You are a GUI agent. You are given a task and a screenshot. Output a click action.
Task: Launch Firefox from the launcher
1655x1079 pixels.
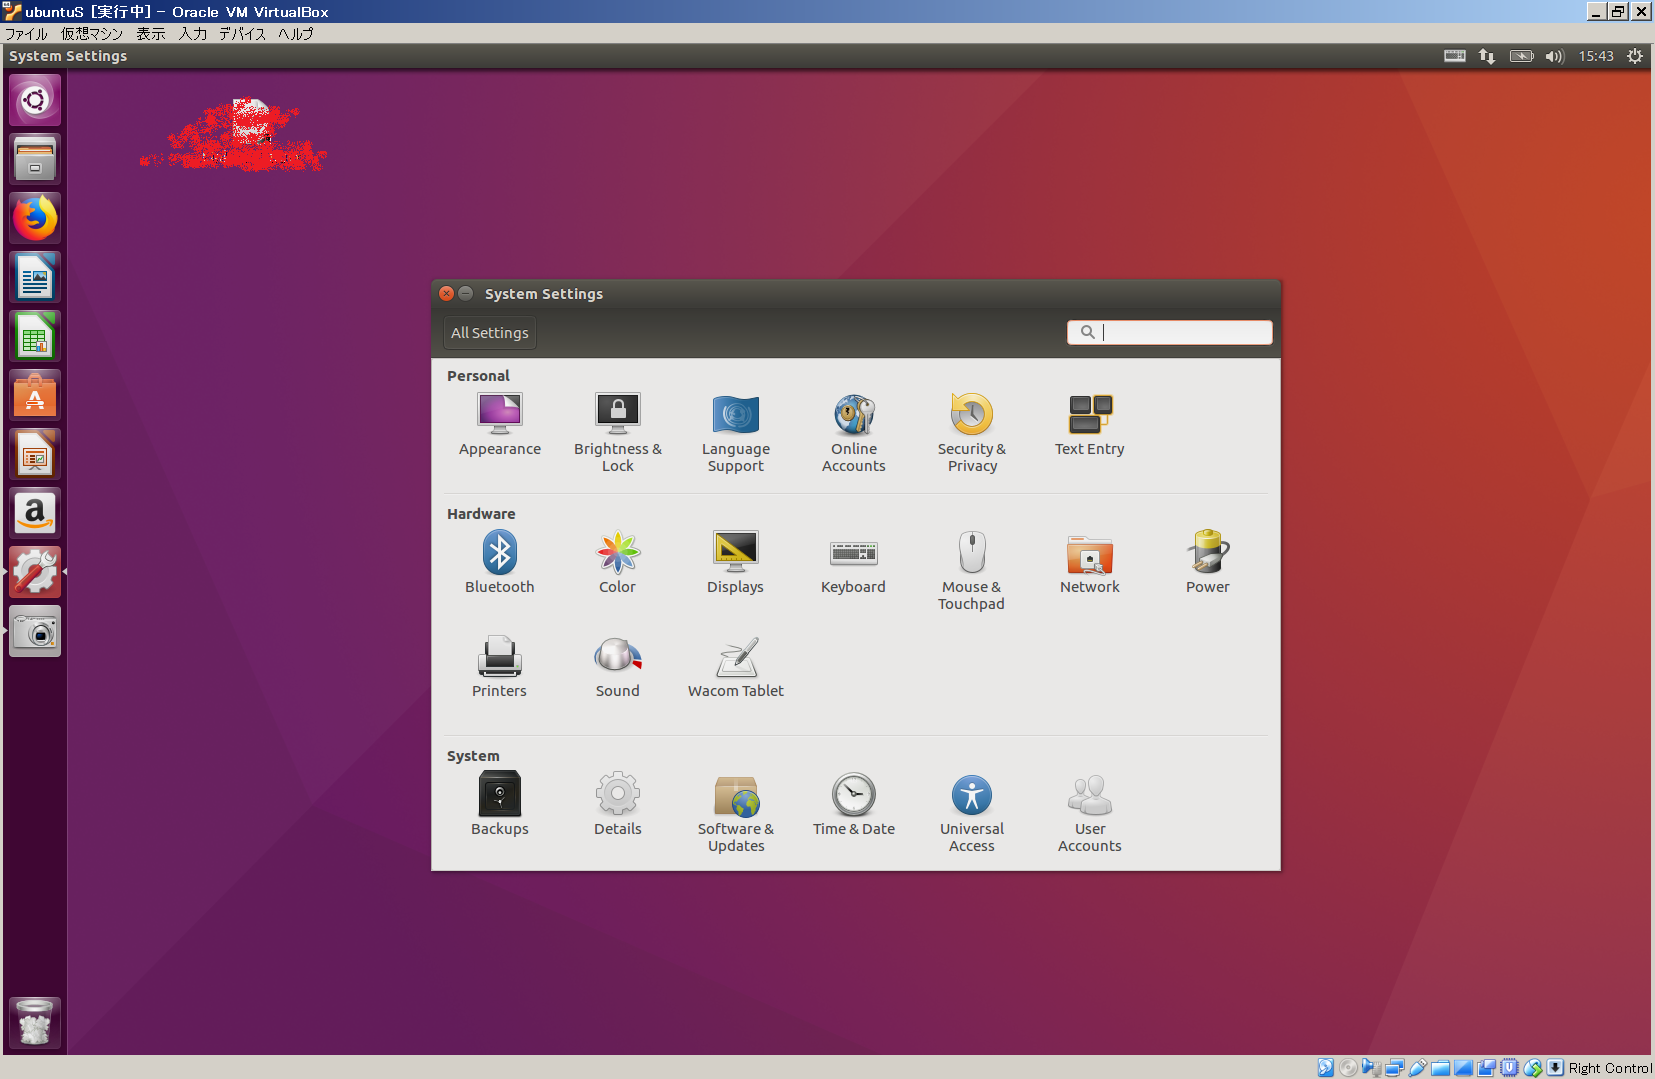coord(35,218)
